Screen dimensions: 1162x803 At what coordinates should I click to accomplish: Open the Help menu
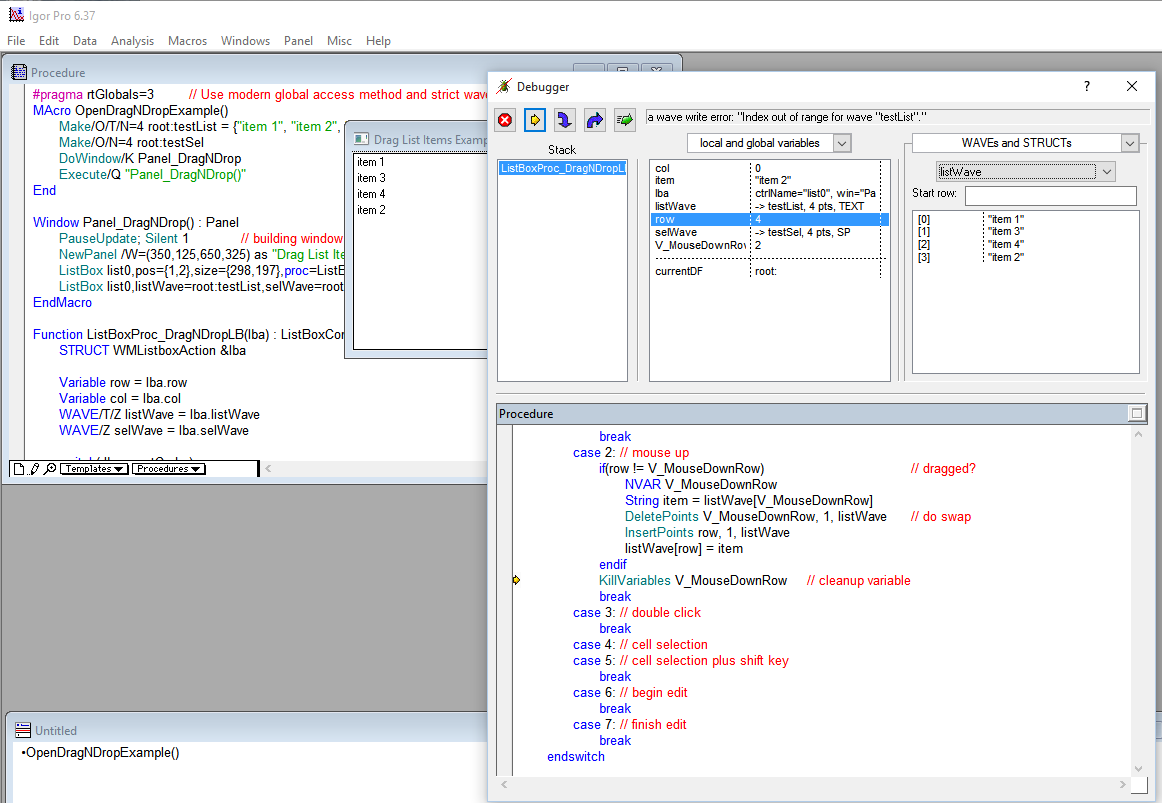[378, 41]
